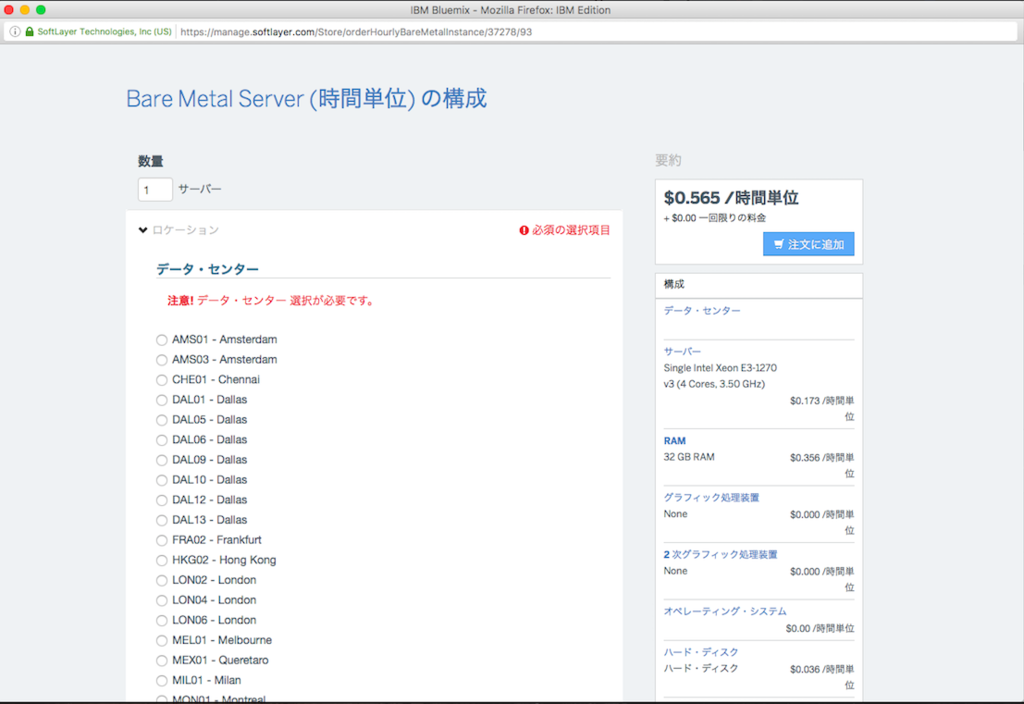
Task: Select DAL09 - Dallas data center
Action: coord(161,460)
